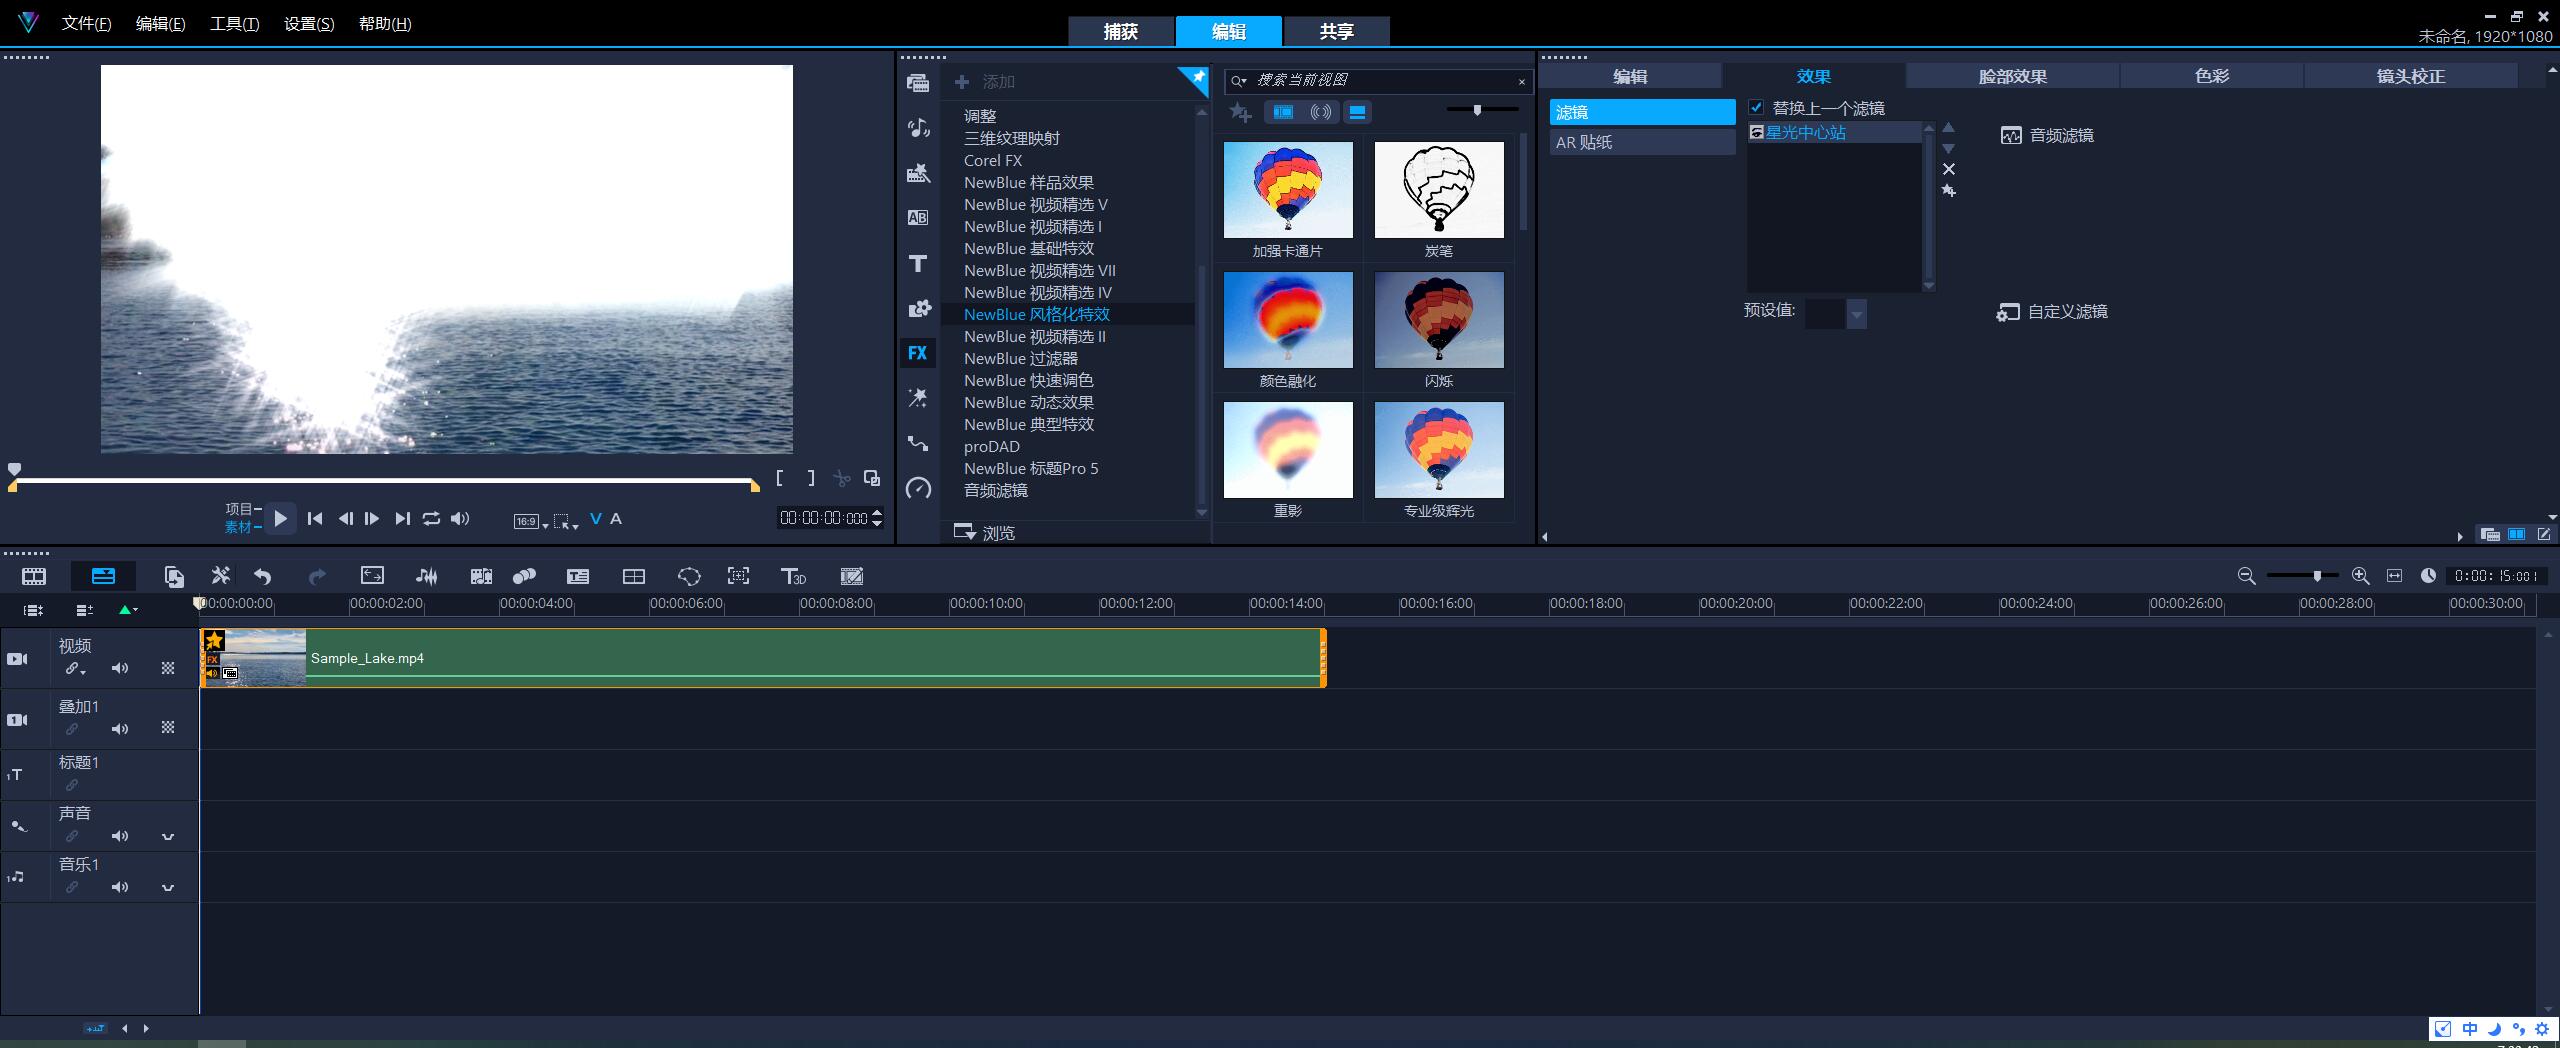Screen dimensions: 2560x1048
Task: Click the split clip scissors icon
Action: pyautogui.click(x=842, y=479)
